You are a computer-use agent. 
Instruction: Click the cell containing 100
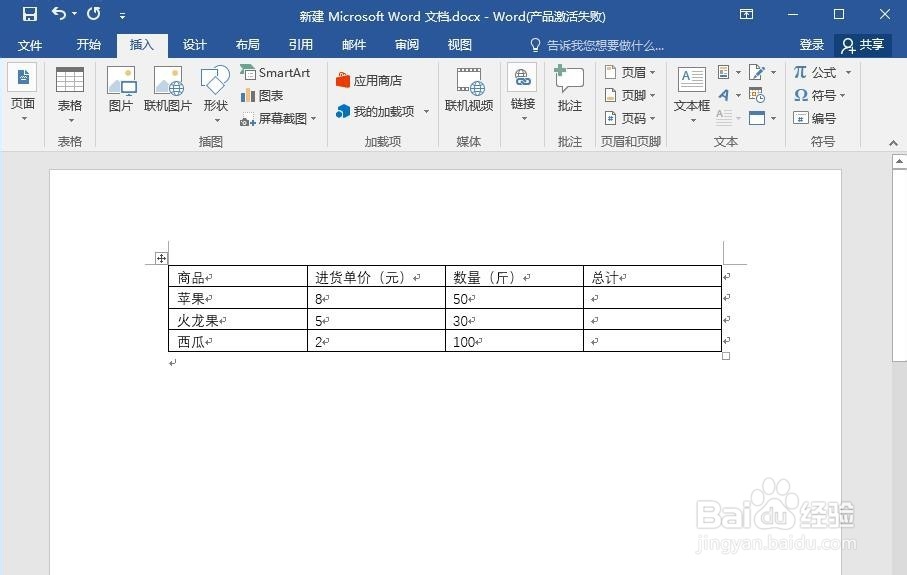pos(514,341)
